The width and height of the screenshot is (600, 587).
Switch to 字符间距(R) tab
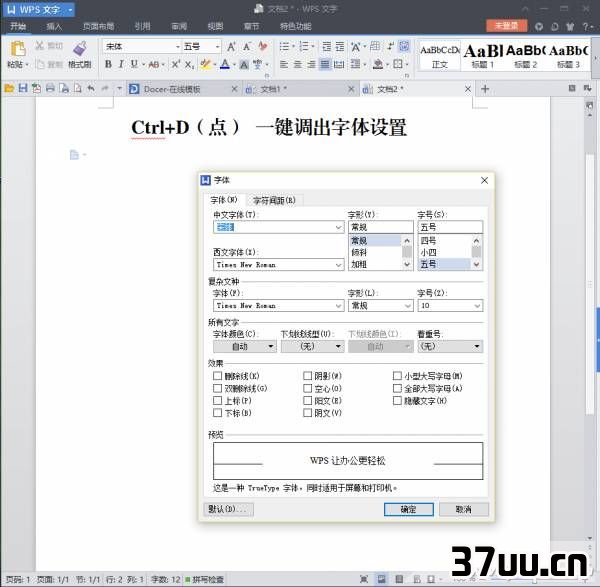point(274,200)
